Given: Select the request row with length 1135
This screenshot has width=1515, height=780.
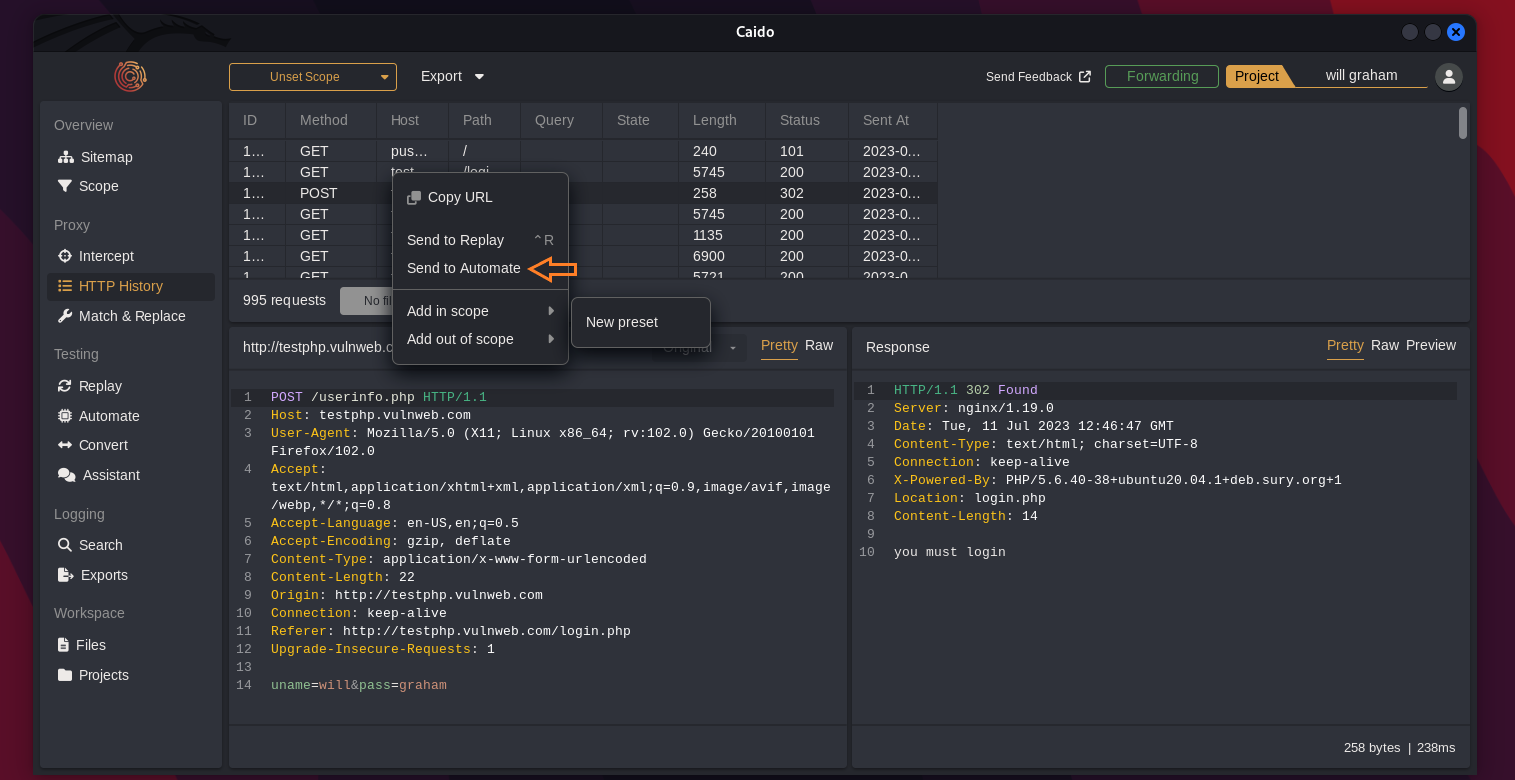Looking at the screenshot, I should [x=583, y=235].
